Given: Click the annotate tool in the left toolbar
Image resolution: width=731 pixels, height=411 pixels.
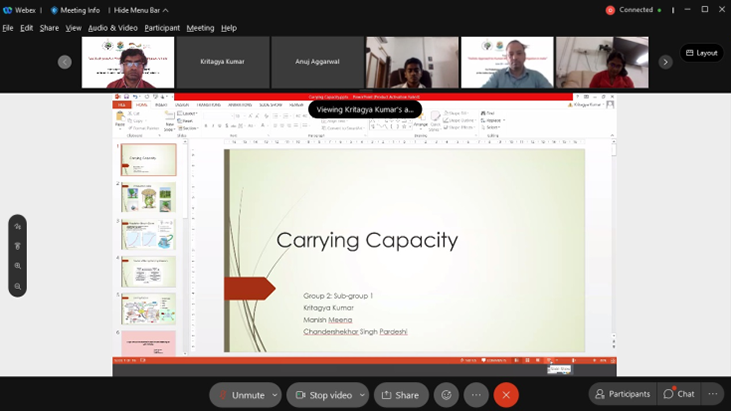Looking at the screenshot, I should [x=17, y=227].
